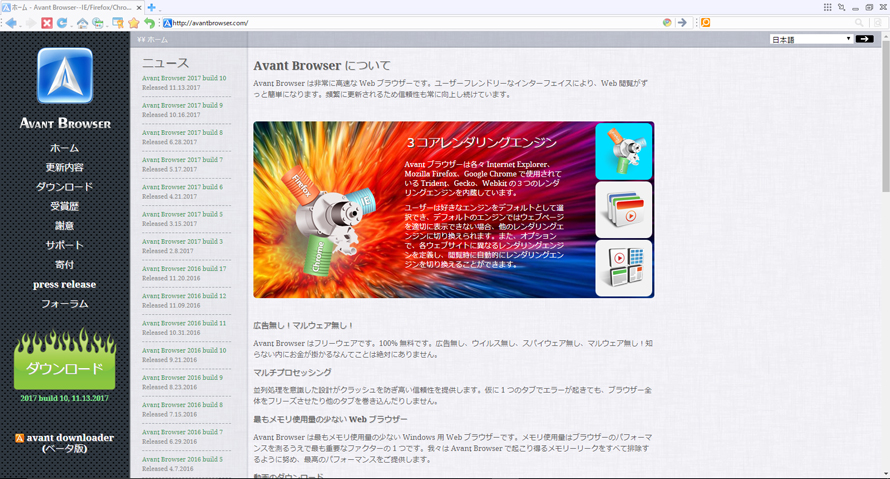Click the Go arrow beside address bar
Image resolution: width=890 pixels, height=479 pixels.
coord(682,23)
